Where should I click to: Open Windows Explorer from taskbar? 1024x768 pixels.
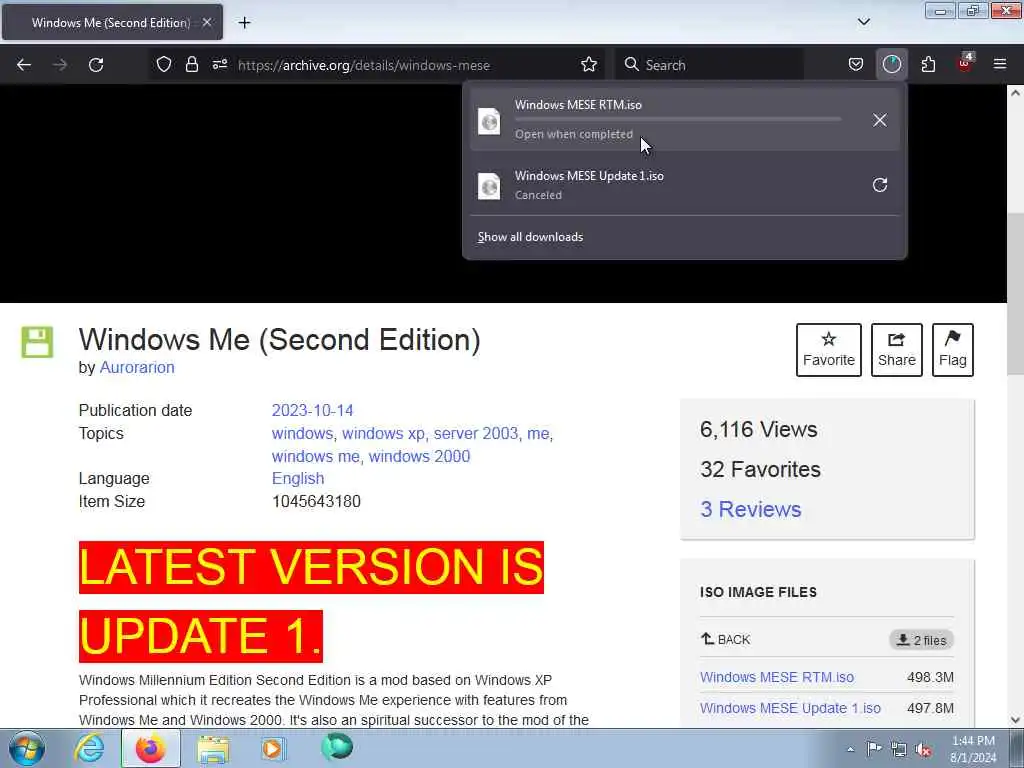point(213,748)
